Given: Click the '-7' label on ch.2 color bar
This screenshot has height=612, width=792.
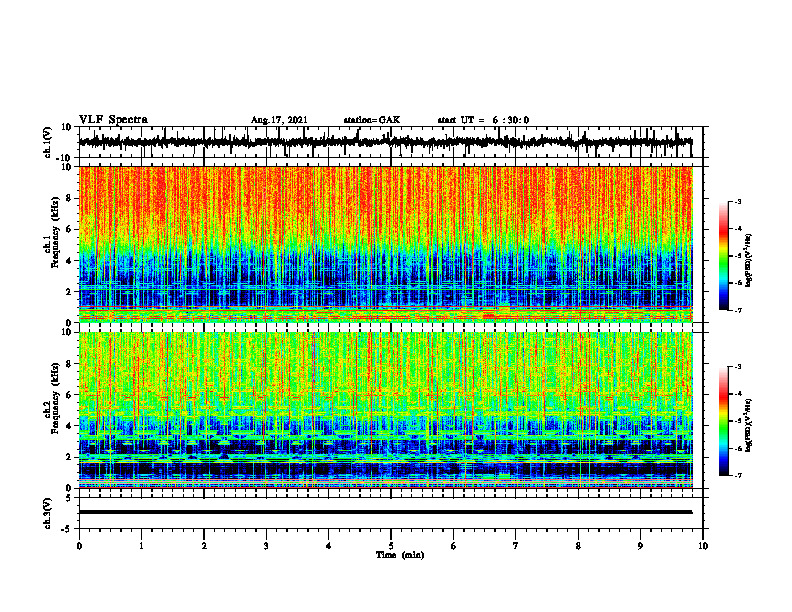Looking at the screenshot, I should coord(737,475).
